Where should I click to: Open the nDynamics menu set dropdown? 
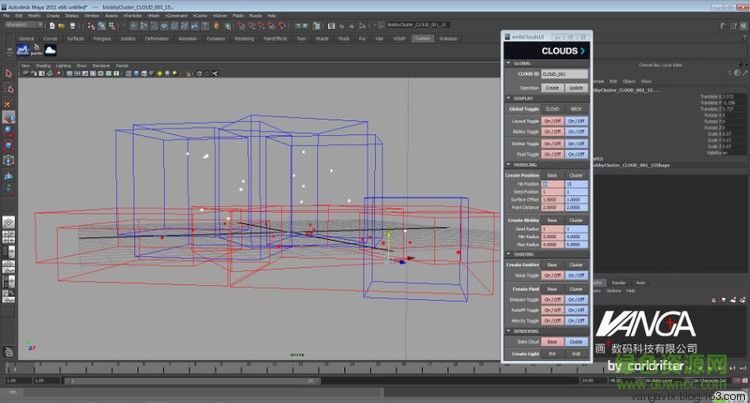[24, 27]
